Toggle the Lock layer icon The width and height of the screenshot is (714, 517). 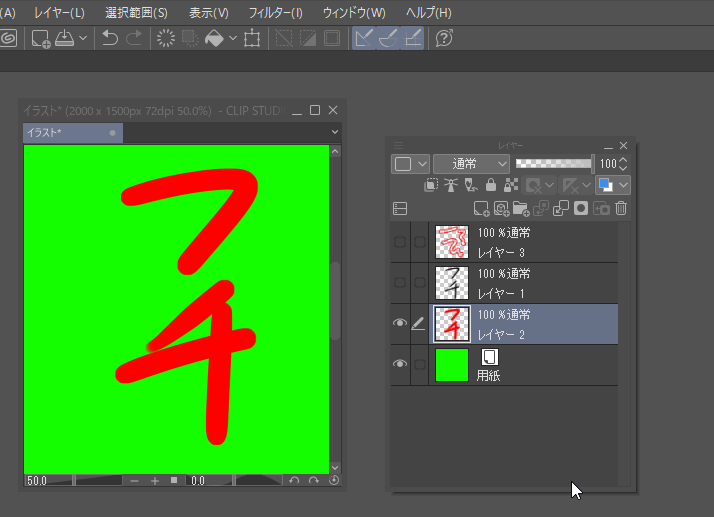point(490,185)
